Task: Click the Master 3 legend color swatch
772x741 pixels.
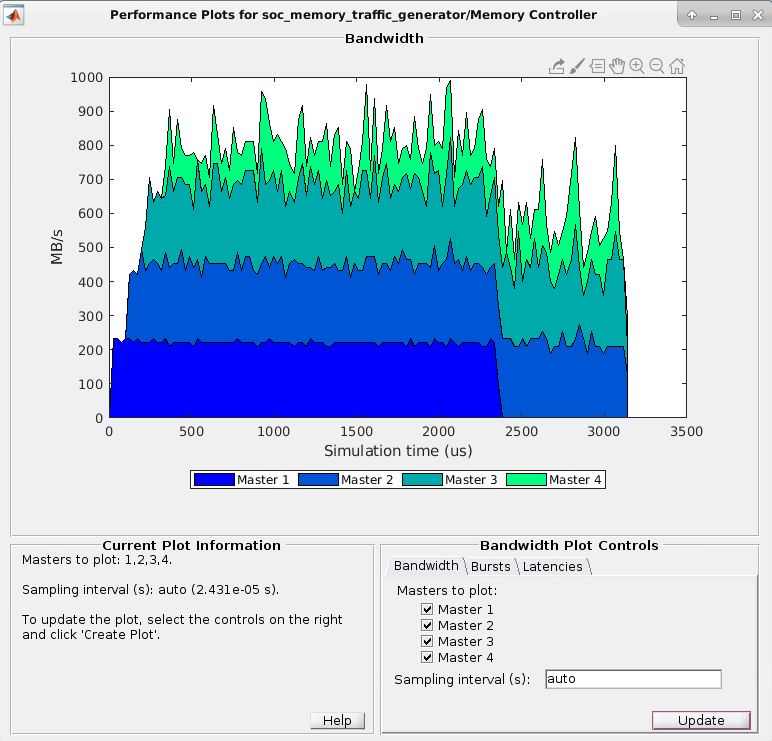Action: coord(422,480)
